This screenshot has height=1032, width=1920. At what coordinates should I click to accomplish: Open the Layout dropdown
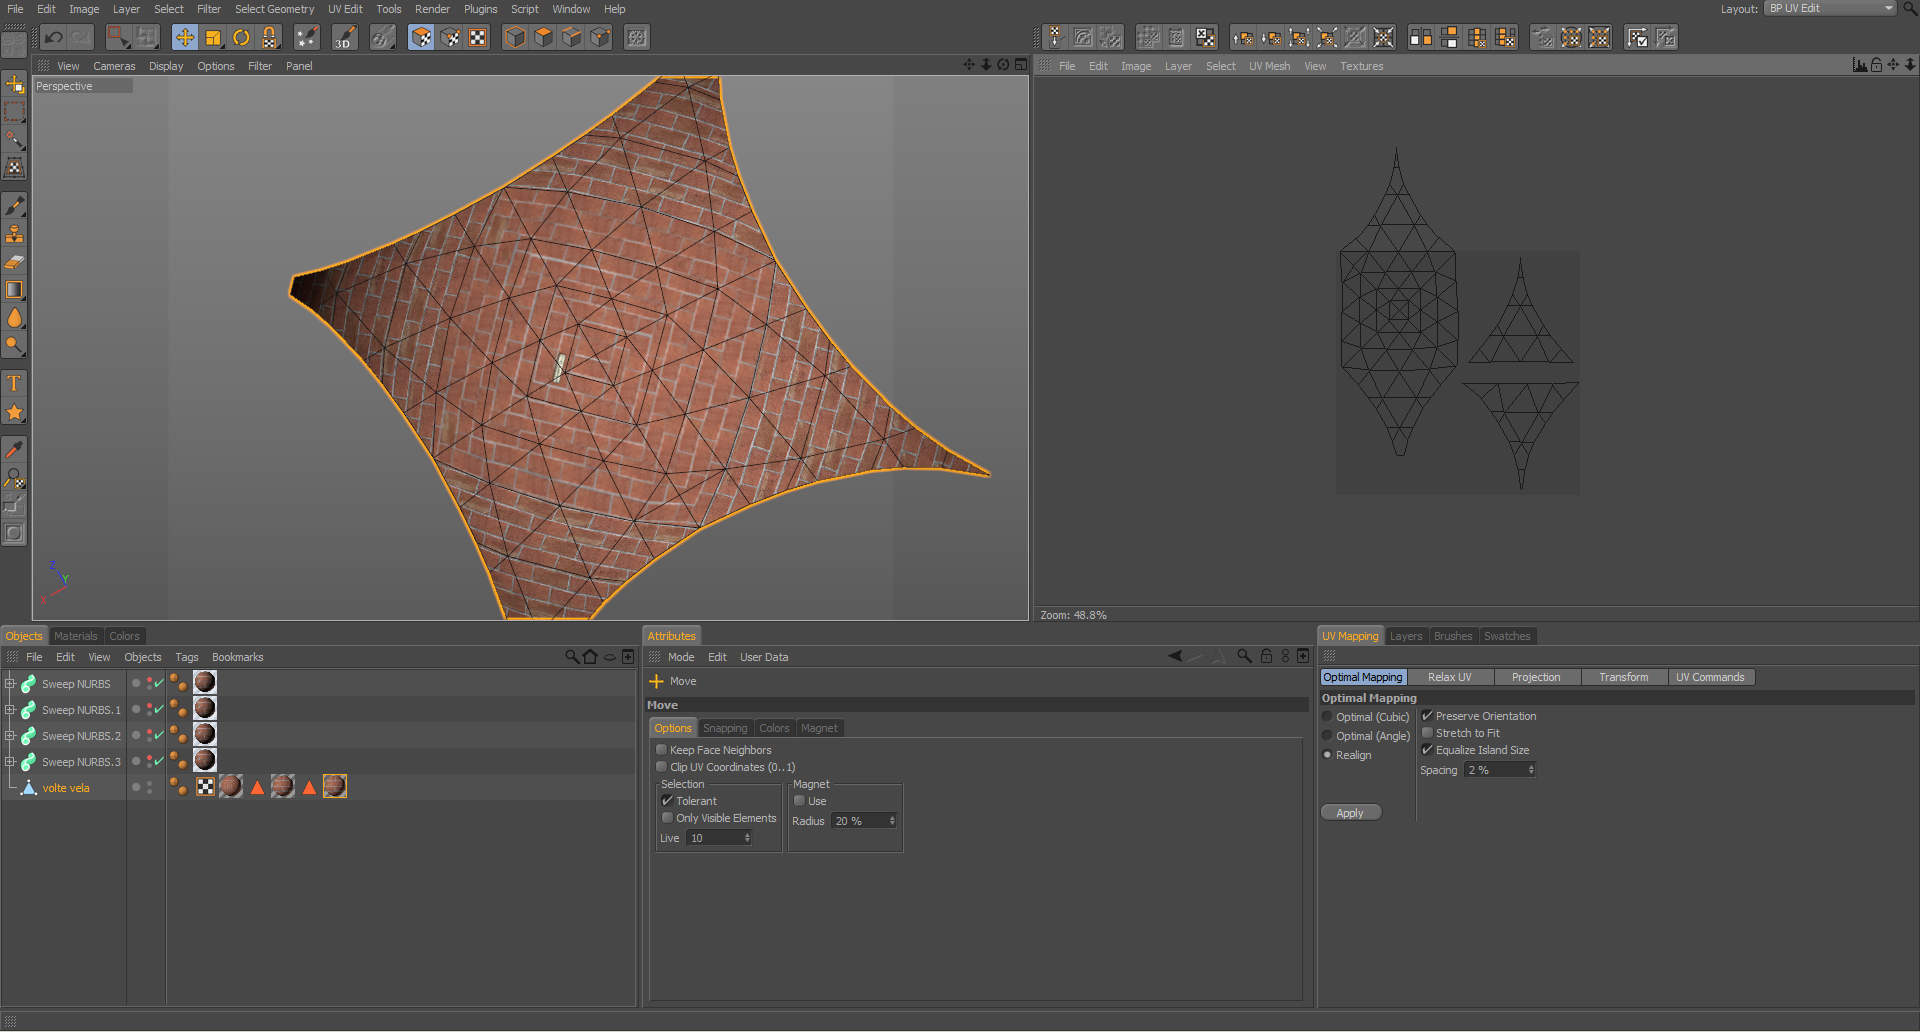tap(1829, 8)
